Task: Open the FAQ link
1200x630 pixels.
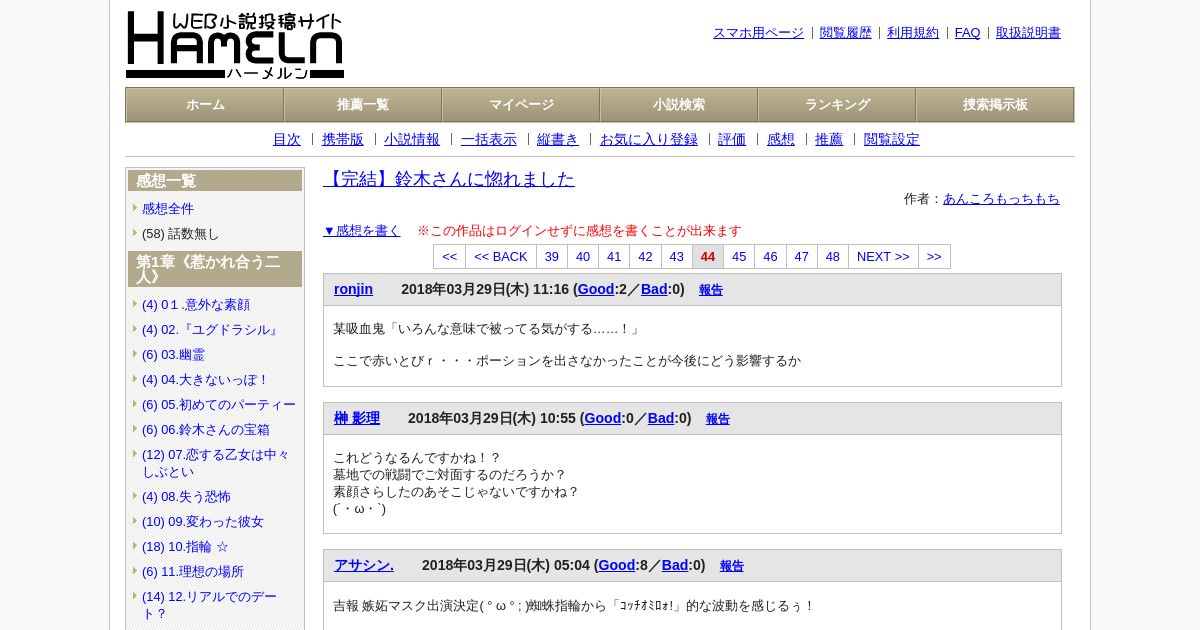Action: [x=968, y=33]
